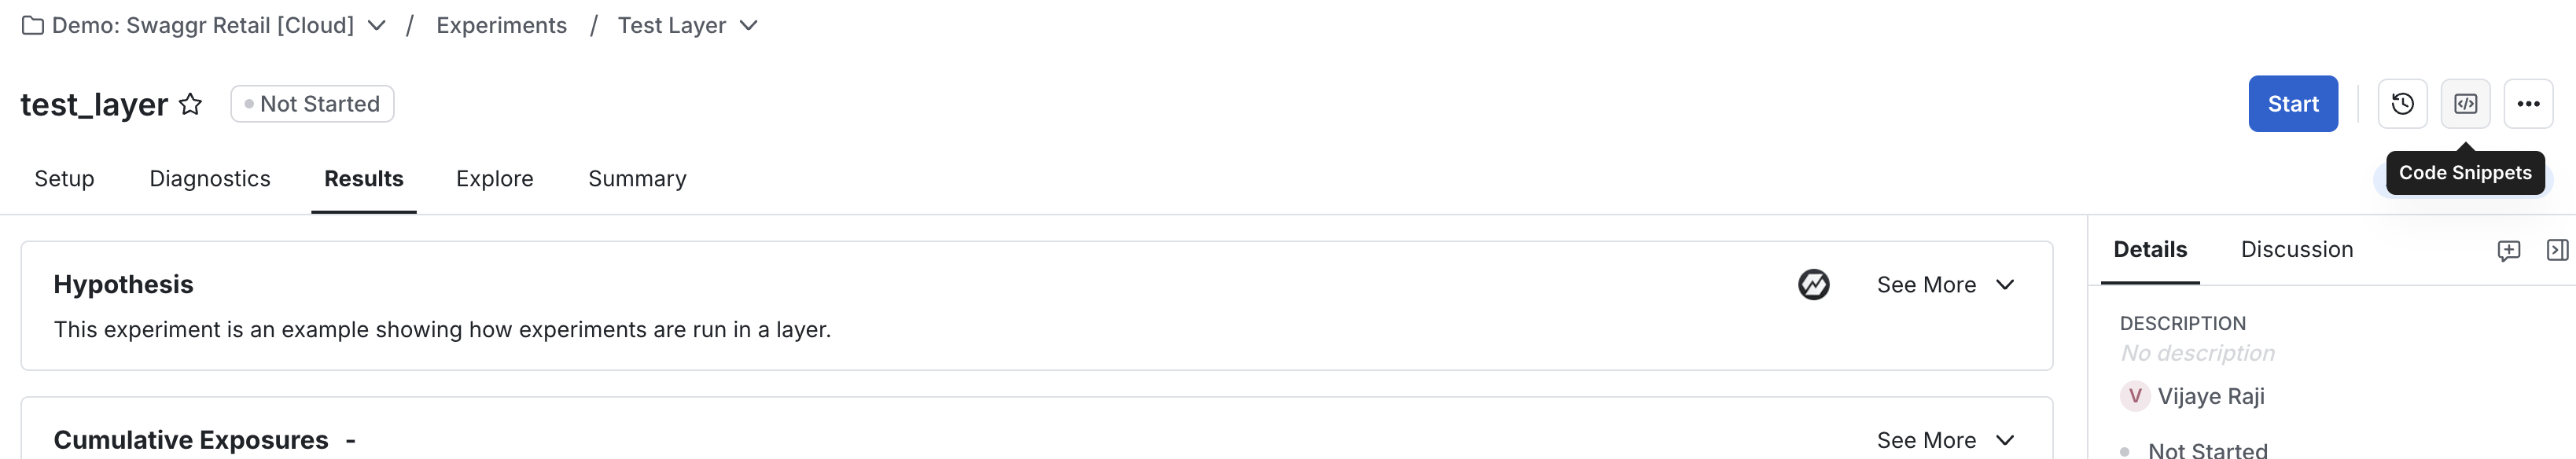Expand the project dropdown Demo: Swaggr Retail
The height and width of the screenshot is (459, 2576).
pyautogui.click(x=376, y=25)
